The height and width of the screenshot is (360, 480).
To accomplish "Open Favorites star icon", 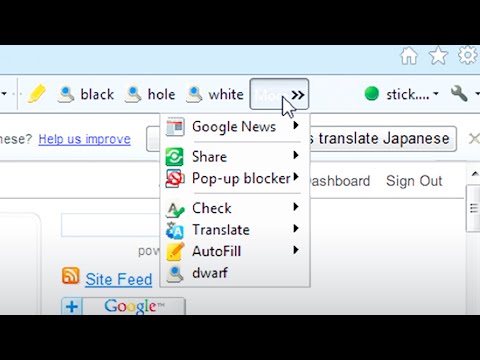I will point(438,56).
